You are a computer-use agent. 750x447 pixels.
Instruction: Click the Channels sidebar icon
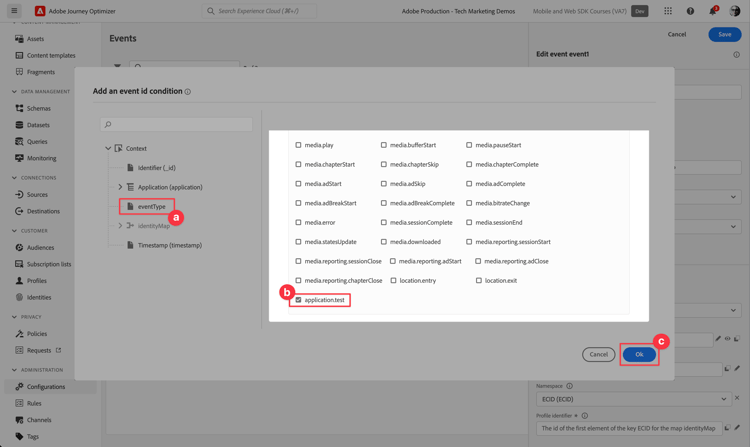pos(19,420)
